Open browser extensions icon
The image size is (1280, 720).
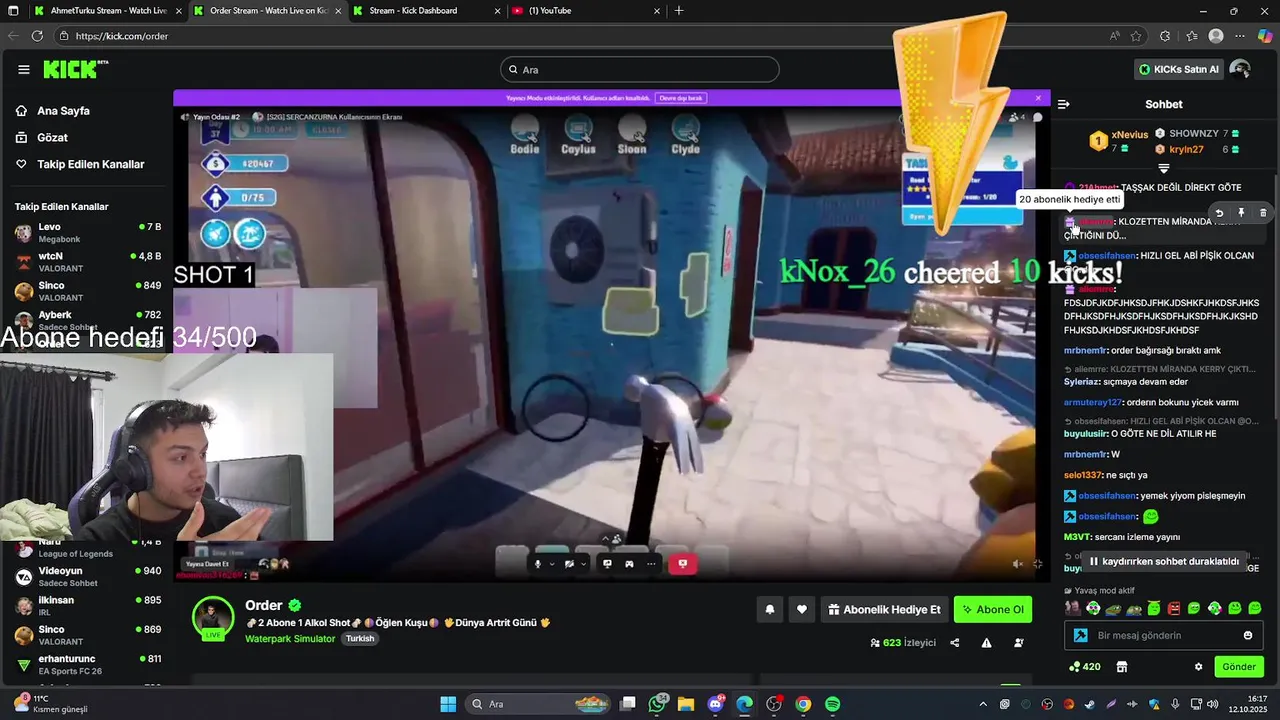coord(1165,36)
